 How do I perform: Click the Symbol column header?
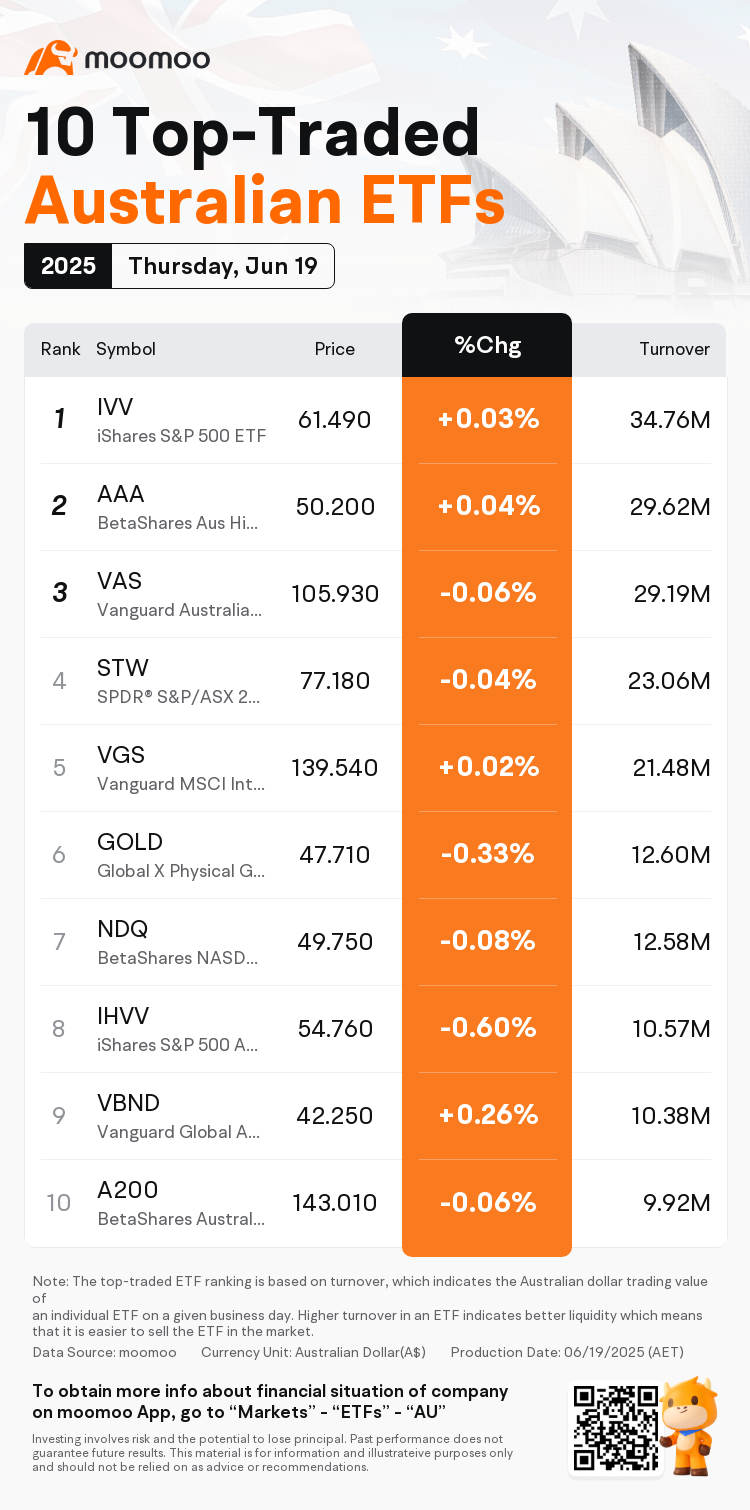click(126, 349)
